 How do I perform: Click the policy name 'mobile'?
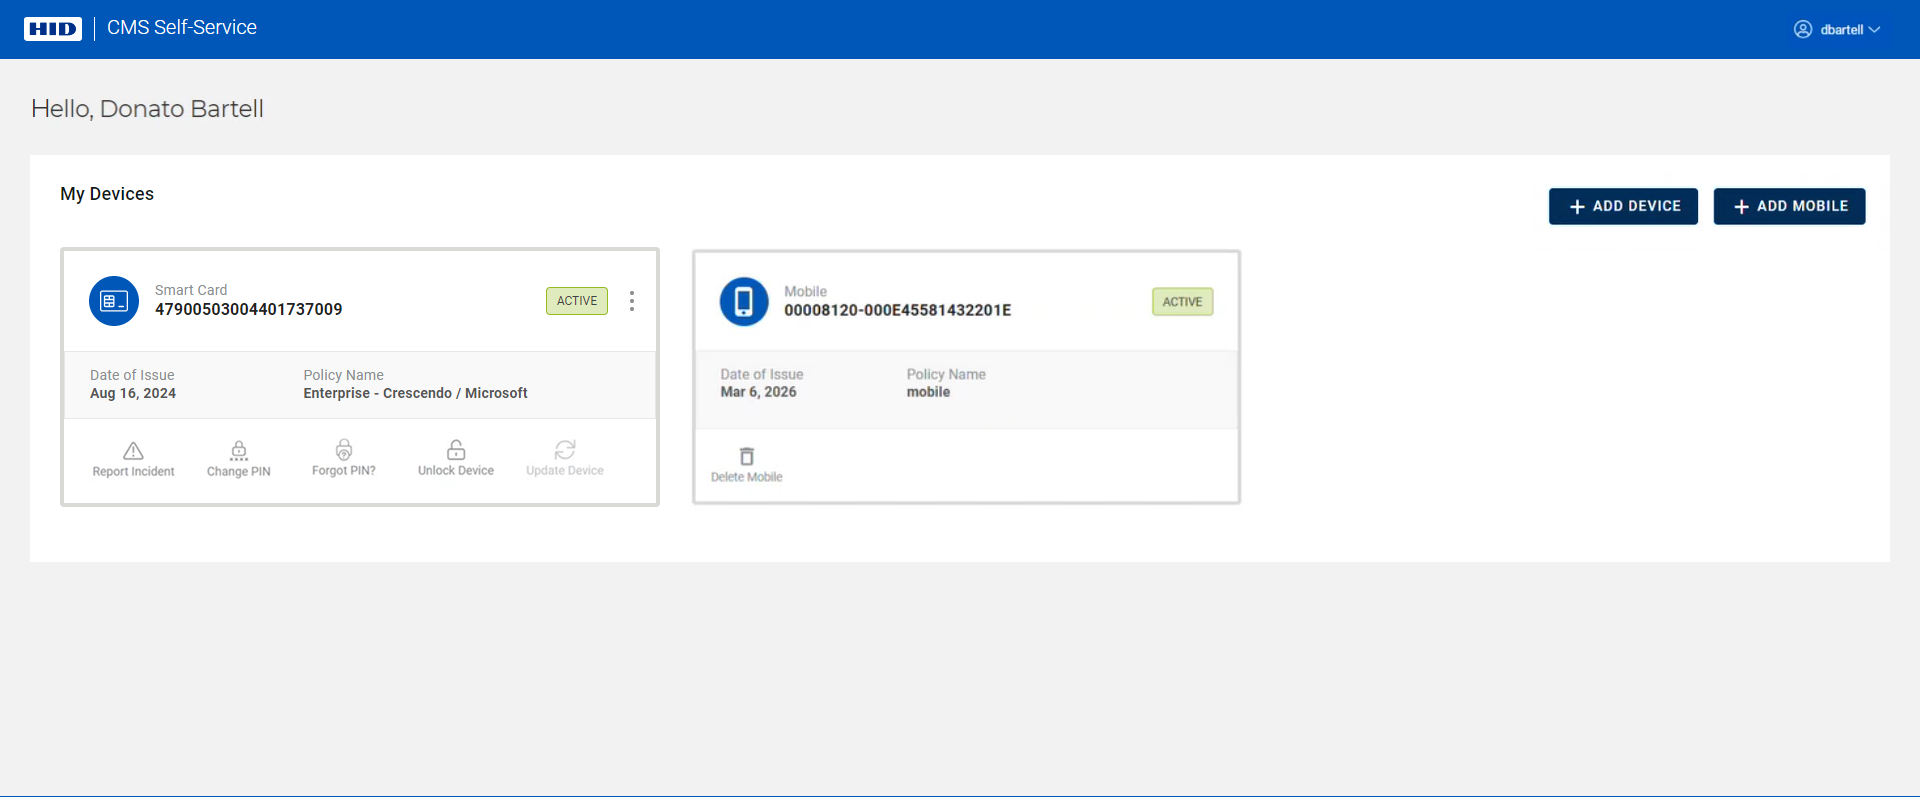(x=929, y=392)
